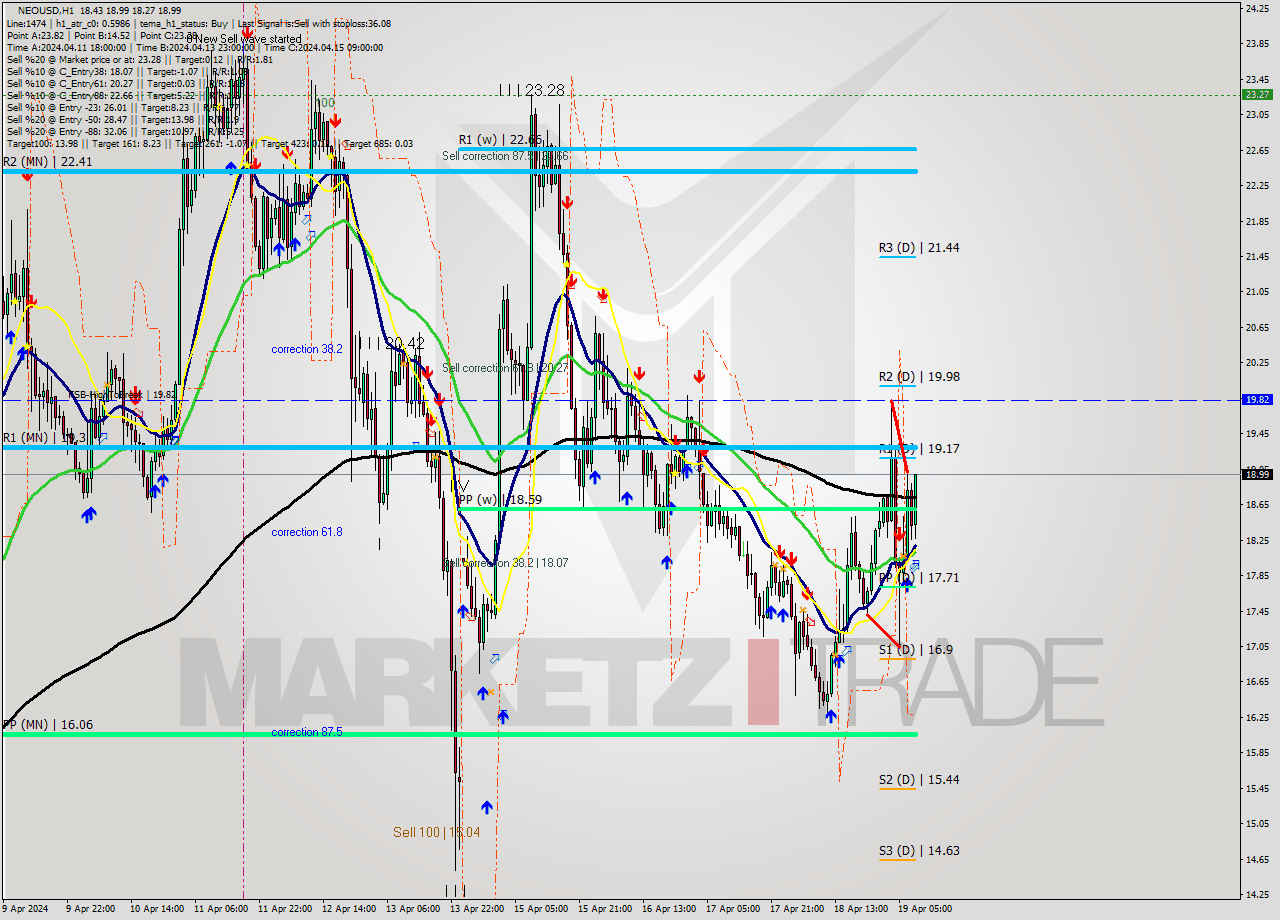Screen dimensions: 1280x920
Task: Click the 'correction 87.5' Fibonacci label
Action: click(307, 732)
